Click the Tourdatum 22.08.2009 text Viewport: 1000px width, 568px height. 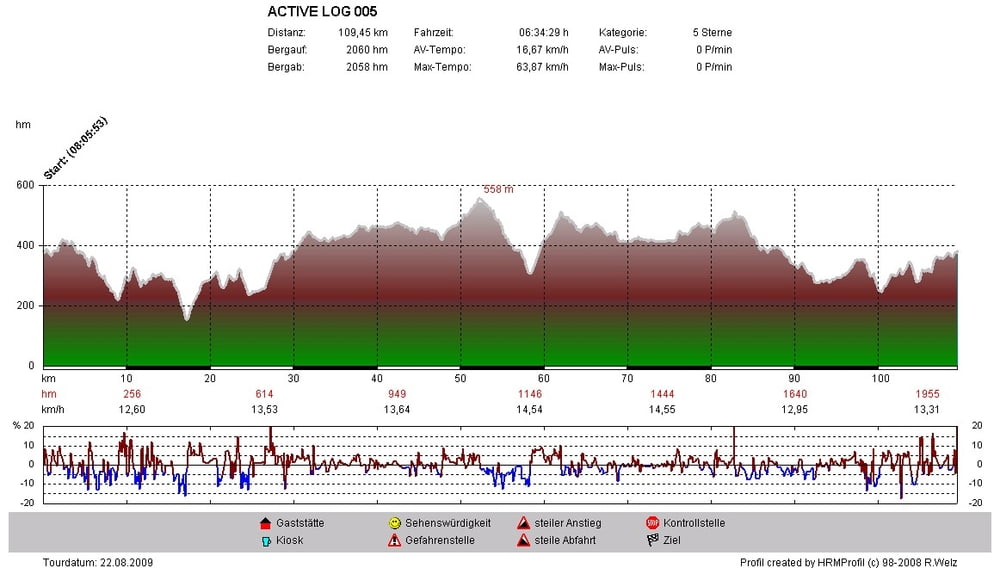[98, 562]
